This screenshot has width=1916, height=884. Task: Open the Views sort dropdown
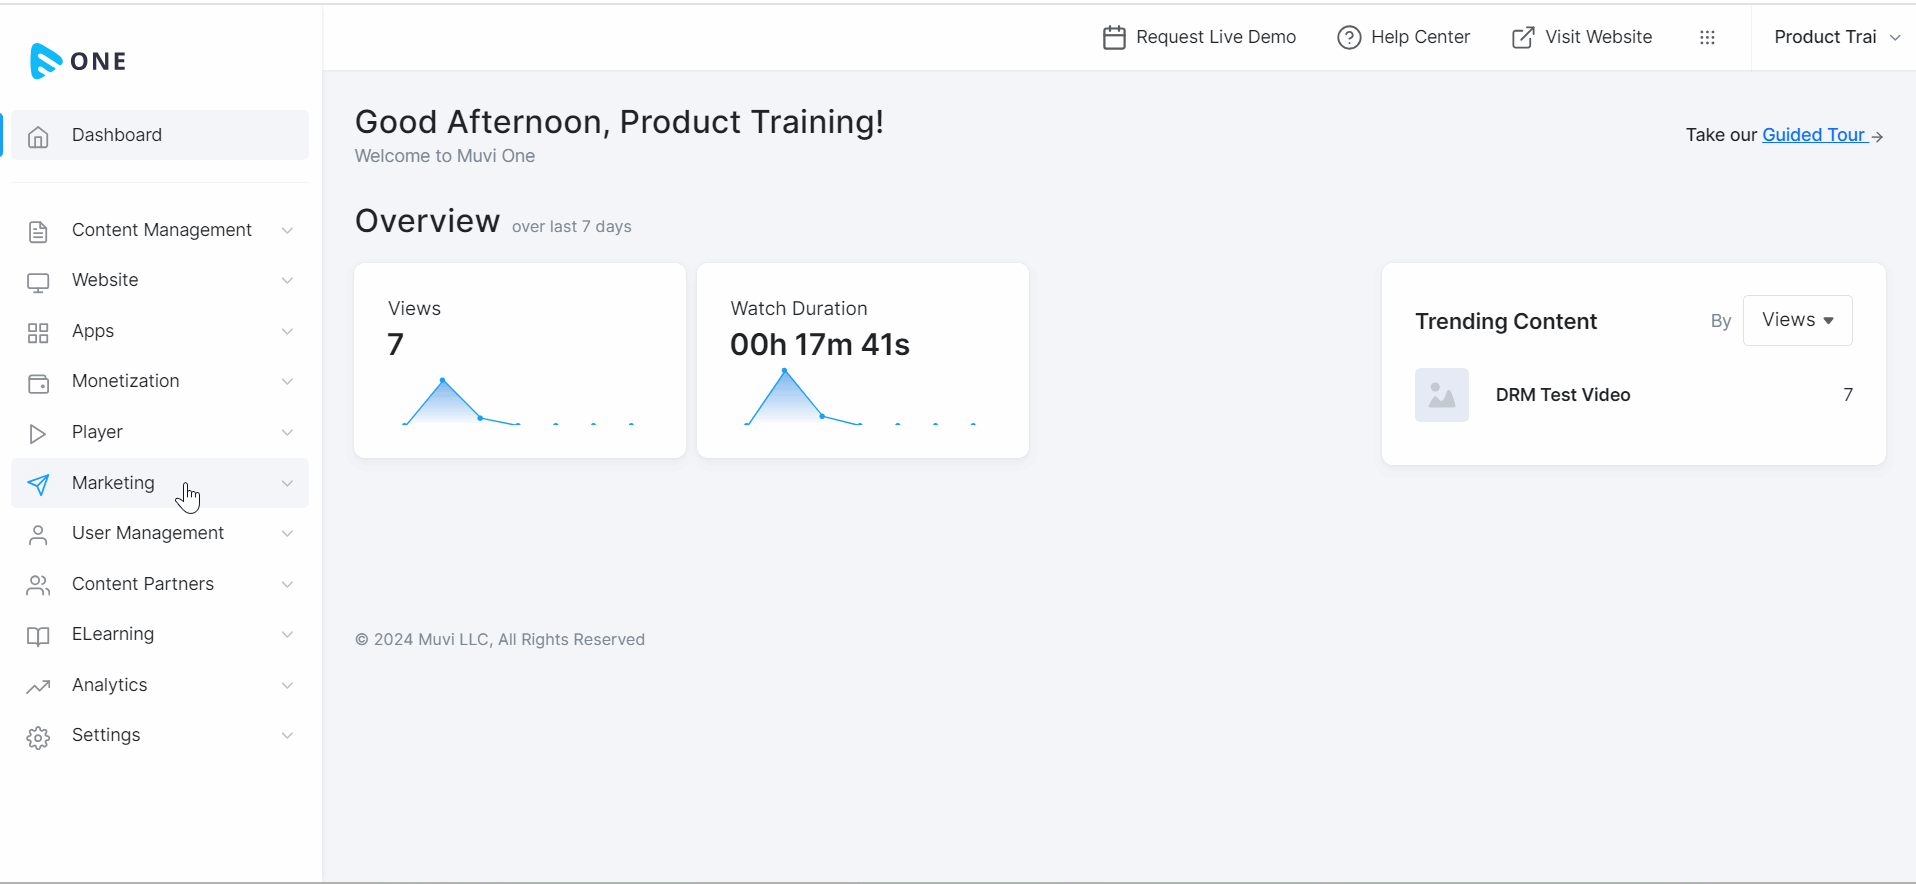[1797, 320]
